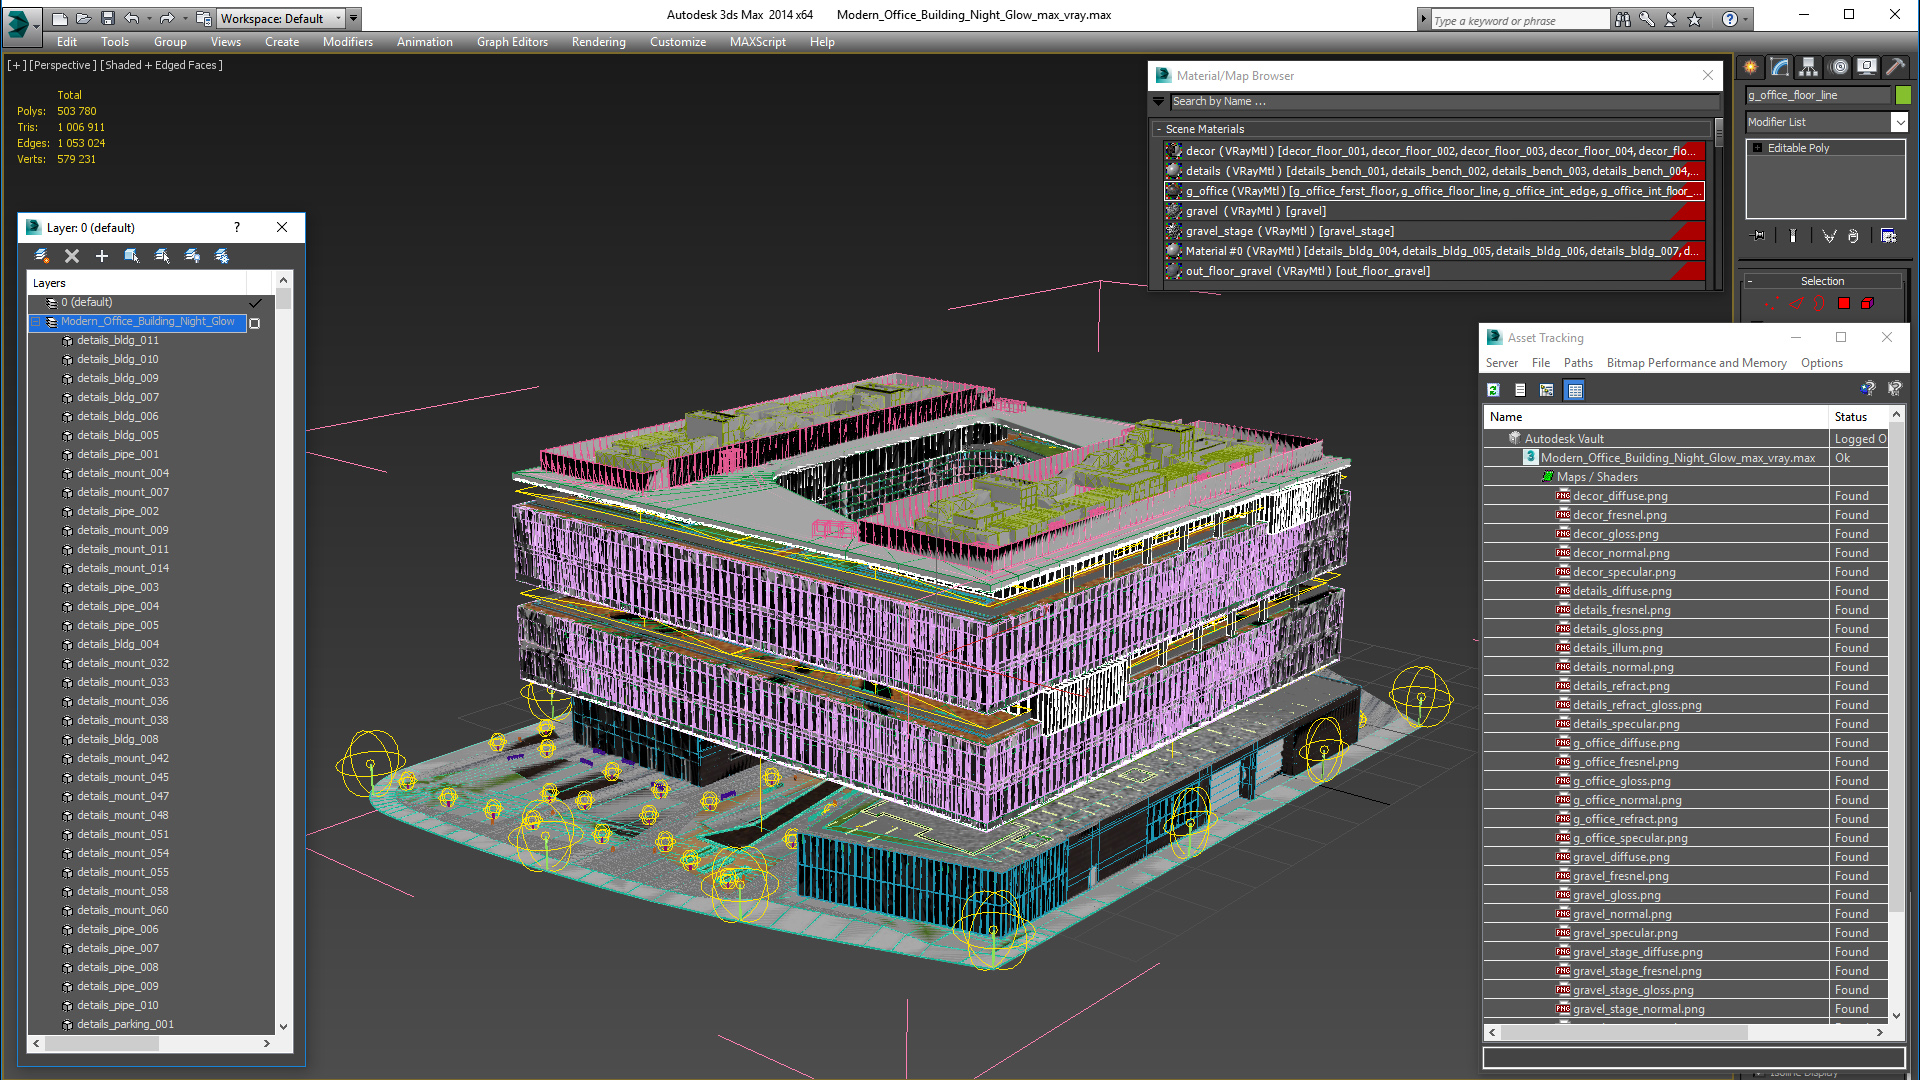1920x1080 pixels.
Task: Select Edge sub-object level icon
Action: click(x=1797, y=303)
